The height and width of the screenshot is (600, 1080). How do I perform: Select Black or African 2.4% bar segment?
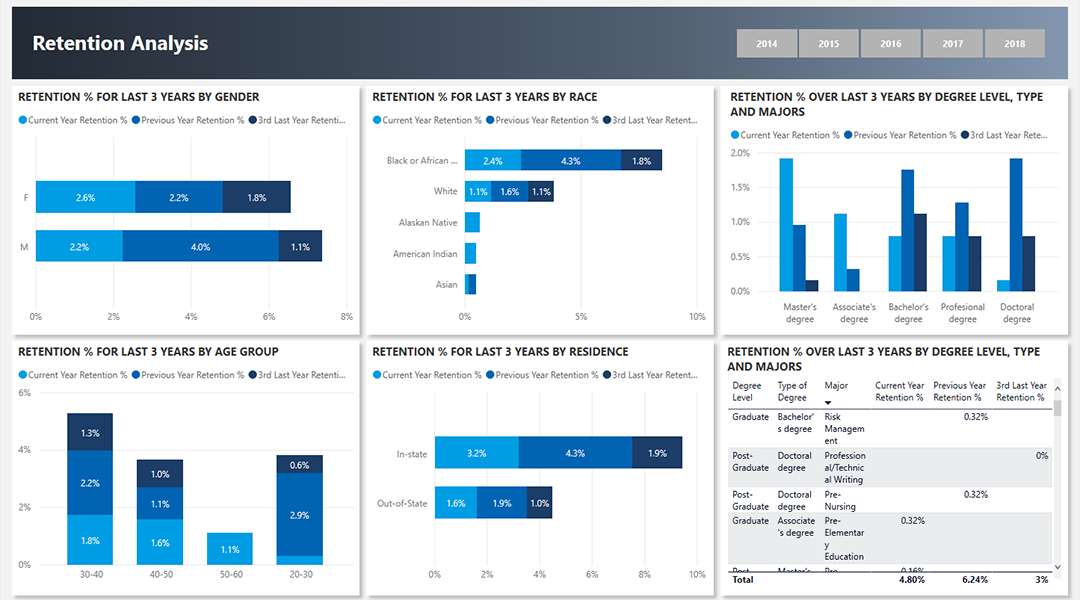[492, 160]
